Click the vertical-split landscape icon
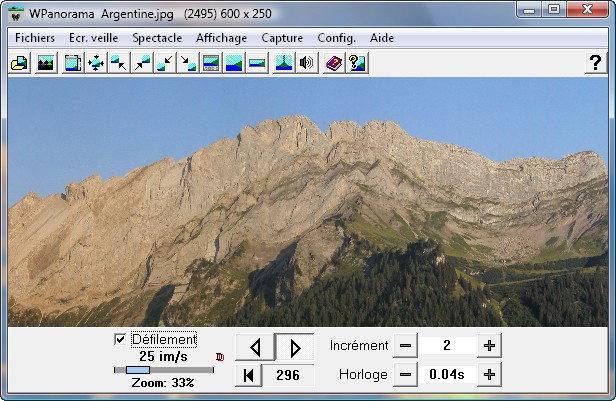 284,63
